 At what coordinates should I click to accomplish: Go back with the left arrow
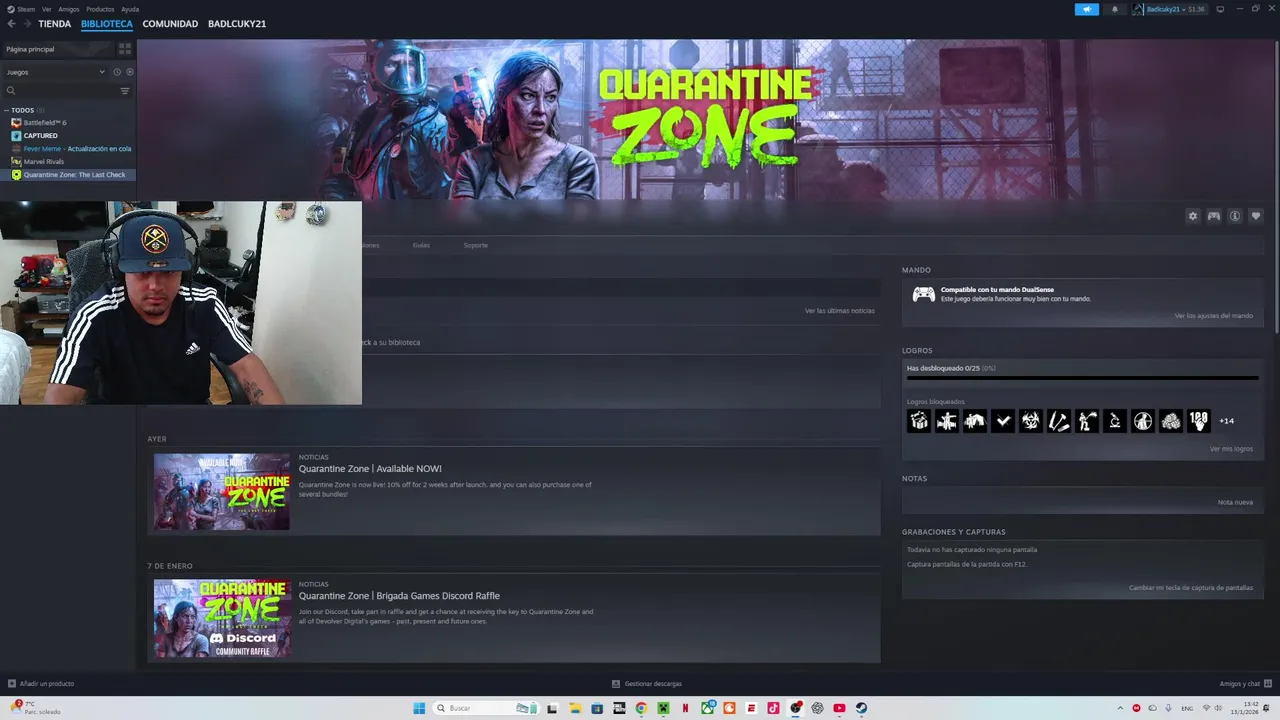[12, 24]
